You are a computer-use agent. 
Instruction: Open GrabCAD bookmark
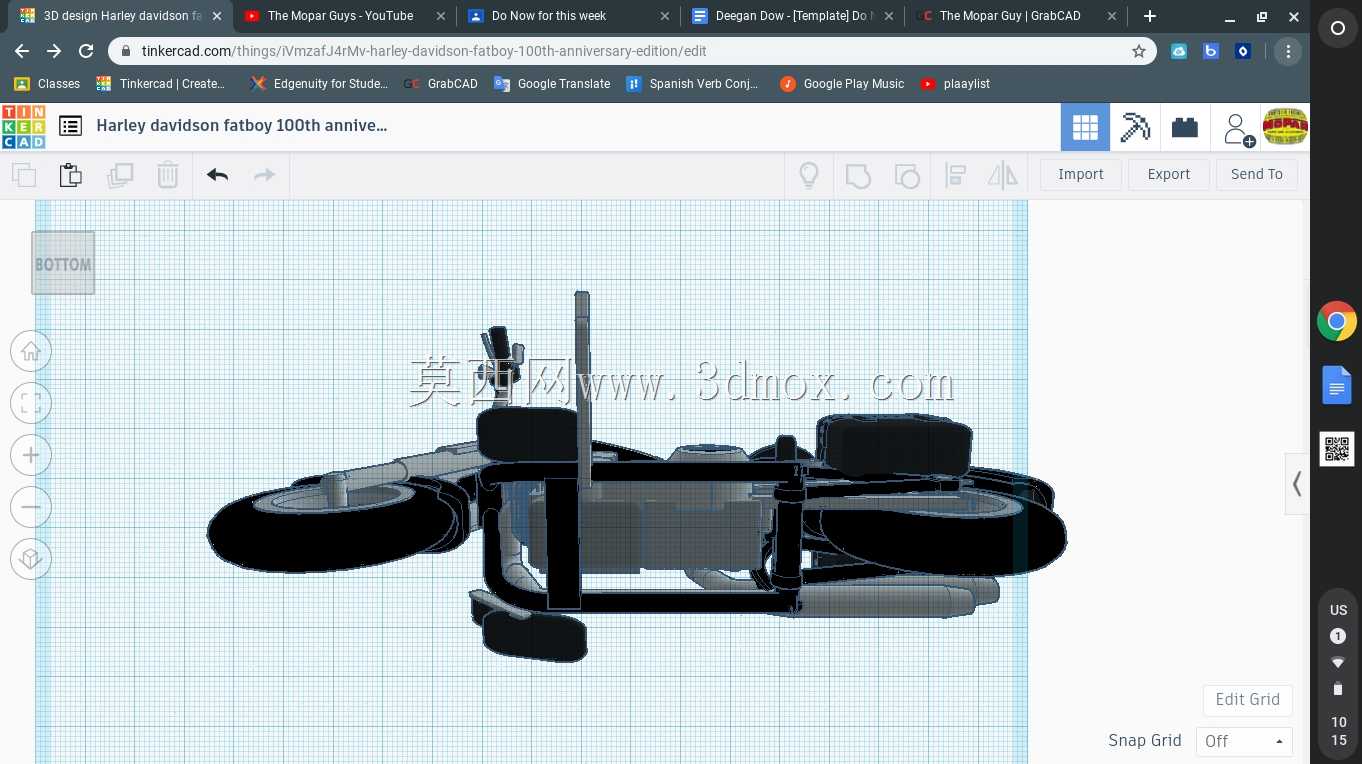tap(441, 84)
